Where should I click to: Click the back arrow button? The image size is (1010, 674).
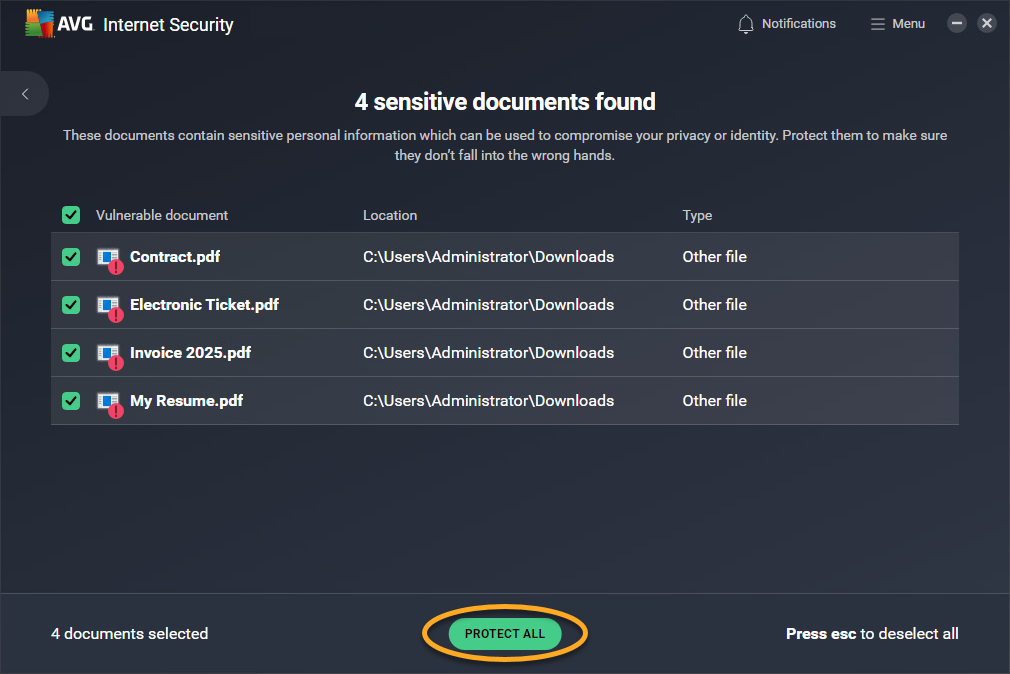pyautogui.click(x=25, y=94)
